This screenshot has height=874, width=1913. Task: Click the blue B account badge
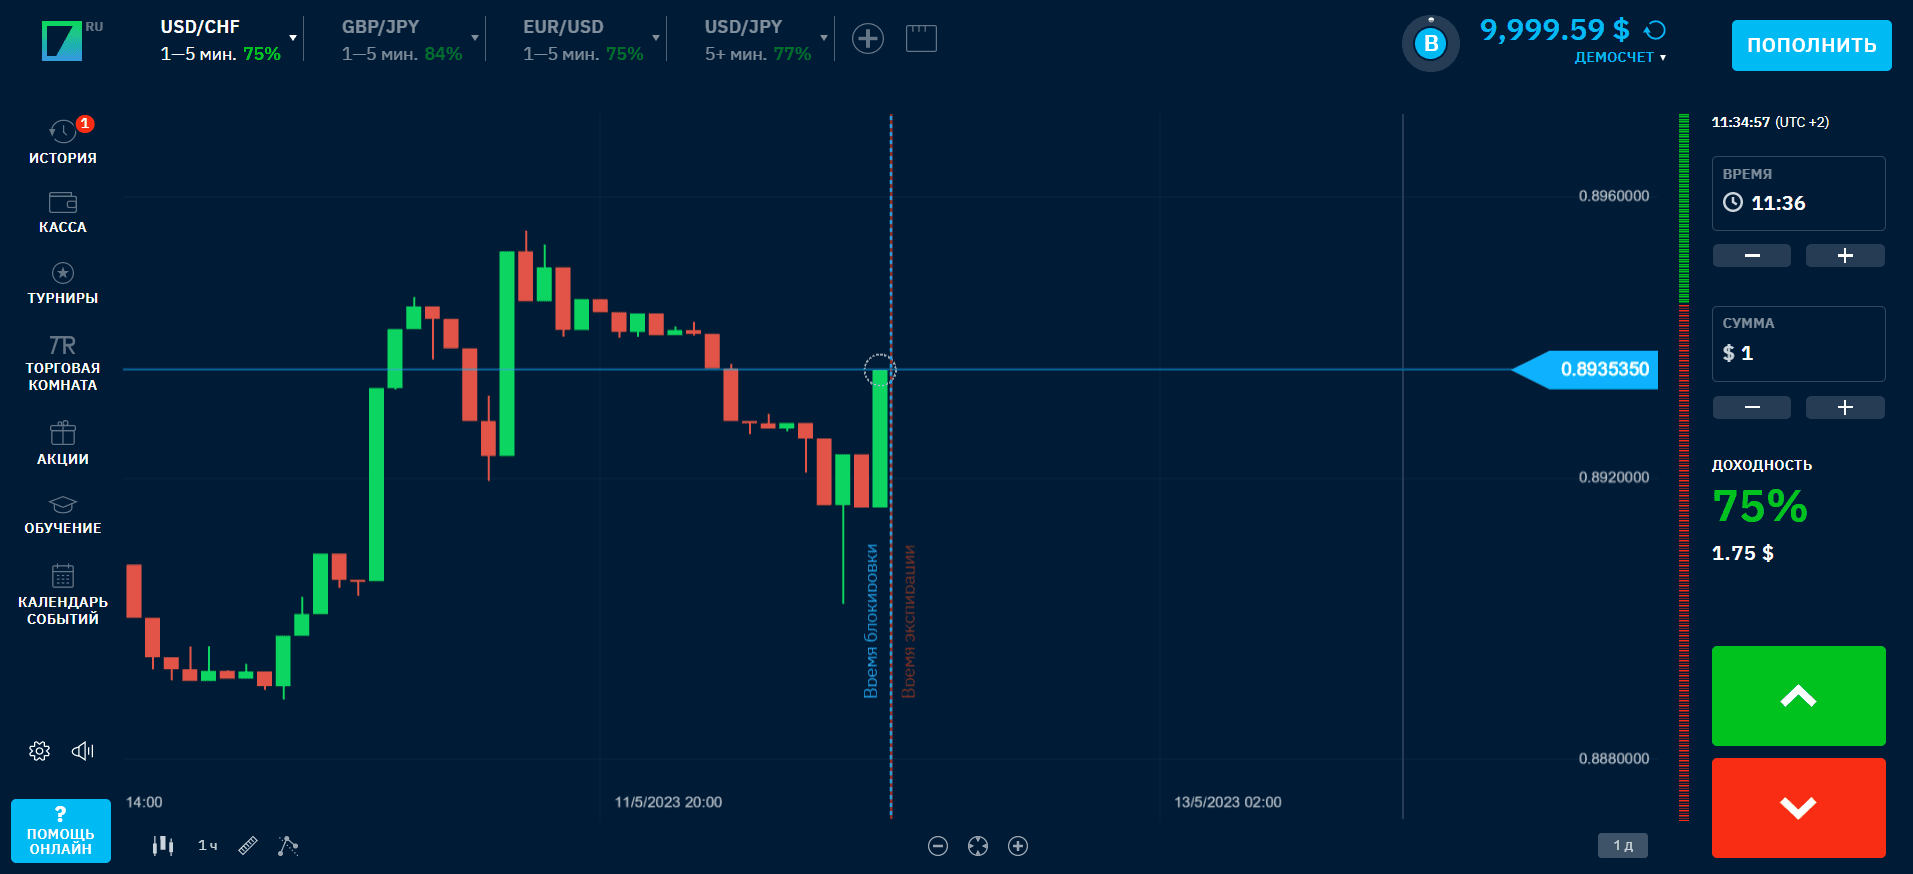coord(1431,44)
